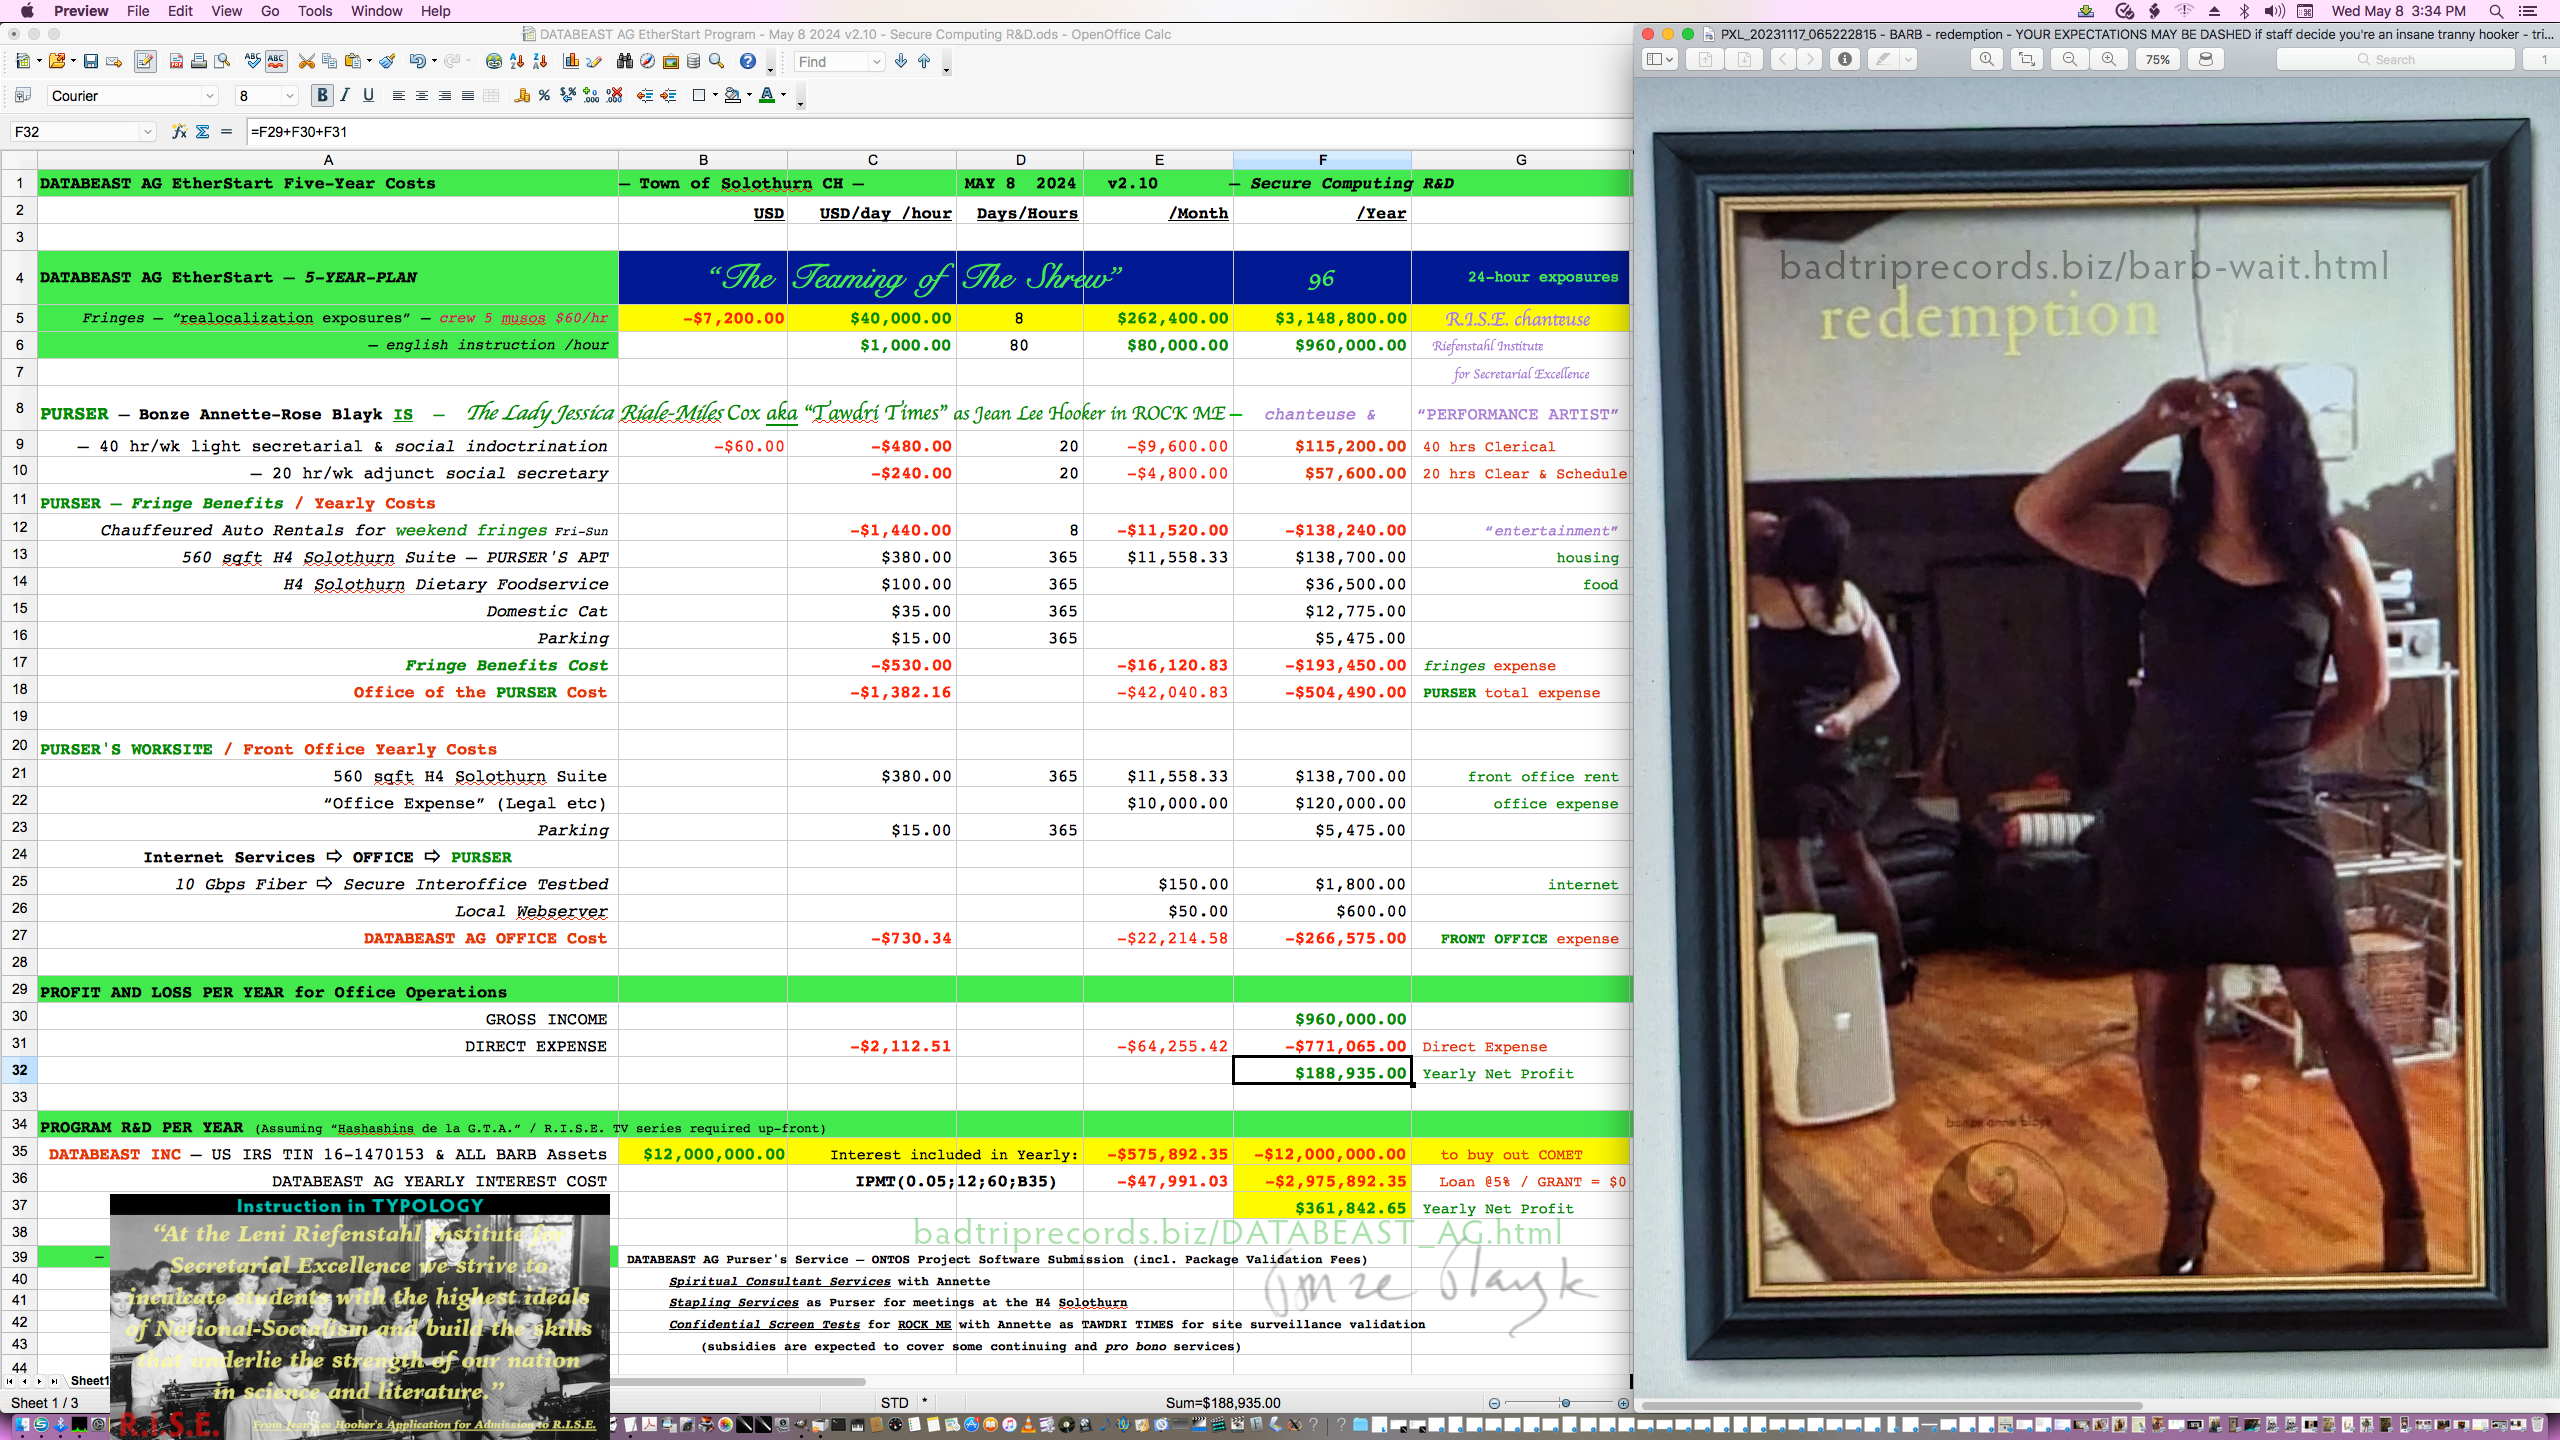Open the Undo history dropdown arrow
The height and width of the screenshot is (1440, 2560).
click(434, 62)
